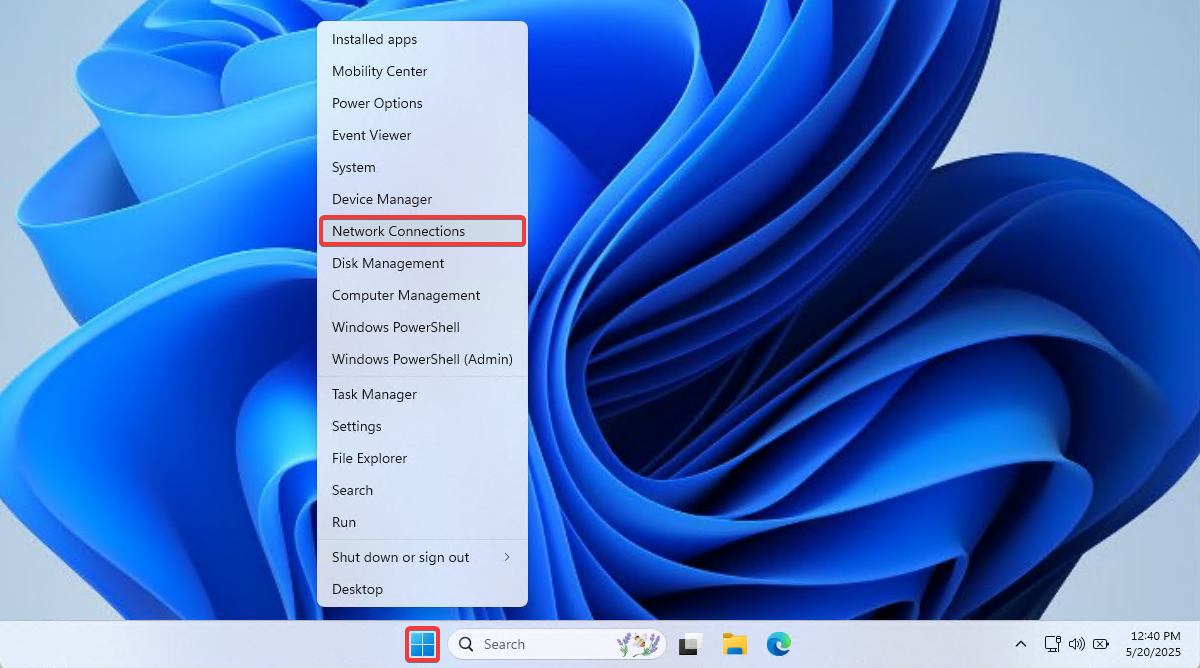Choose Run from the context menu
Image resolution: width=1200 pixels, height=668 pixels.
[344, 522]
